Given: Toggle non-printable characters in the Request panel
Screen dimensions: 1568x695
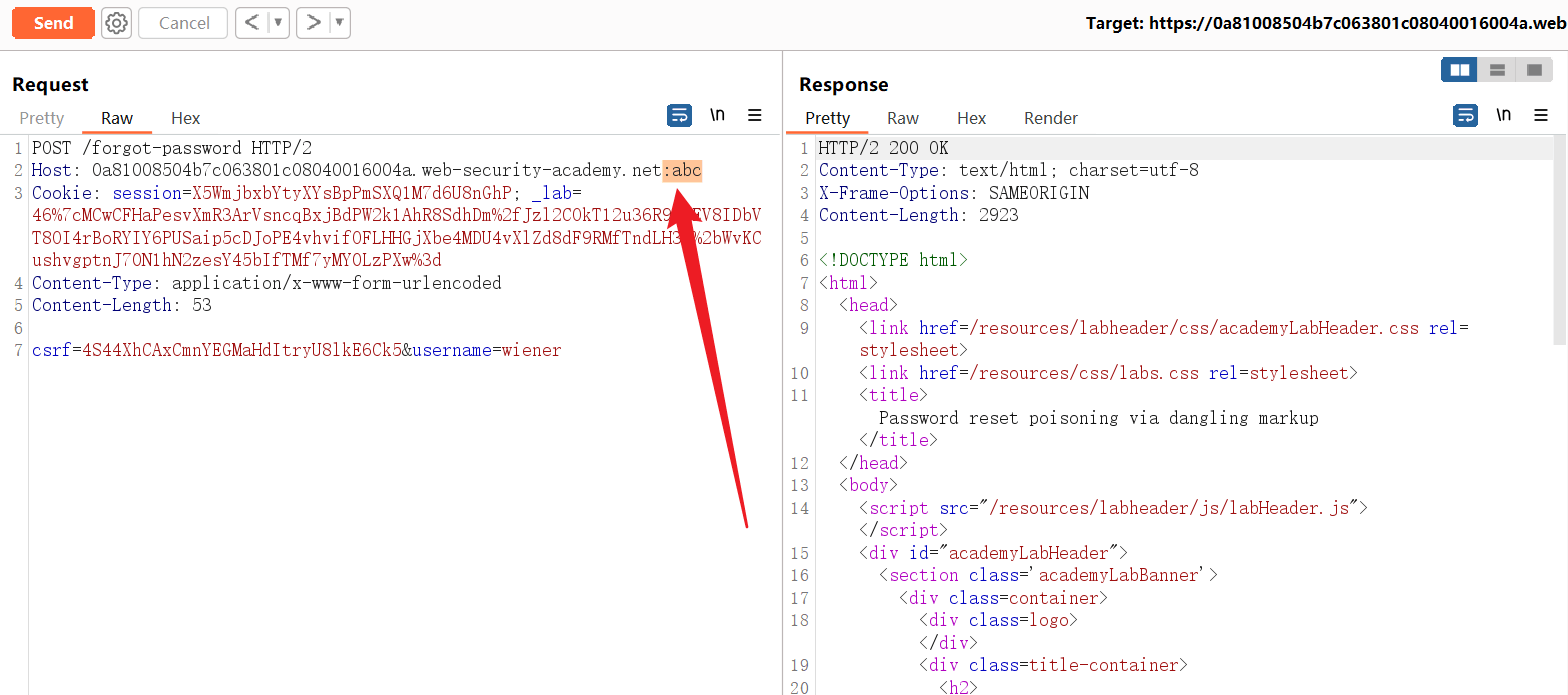Looking at the screenshot, I should coord(717,116).
